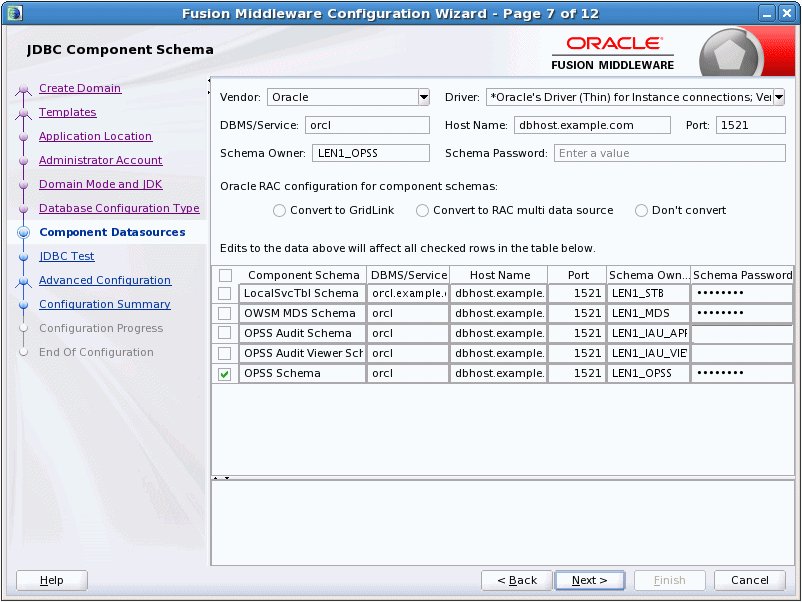Click the password cell for LocalSvcTbl Schema
This screenshot has width=802, height=602.
pyautogui.click(x=742, y=294)
